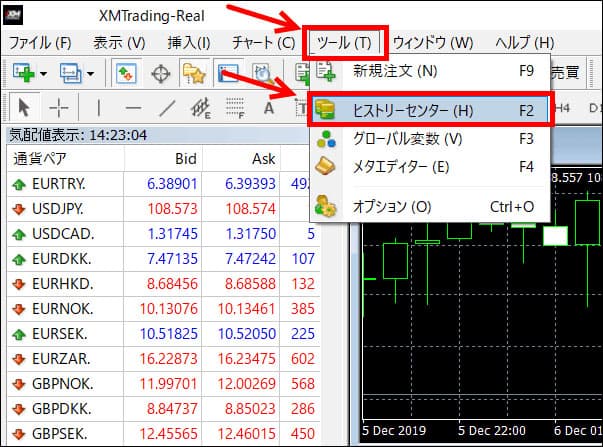Click the new chart icon in toolbar
The width and height of the screenshot is (603, 447).
coord(22,73)
